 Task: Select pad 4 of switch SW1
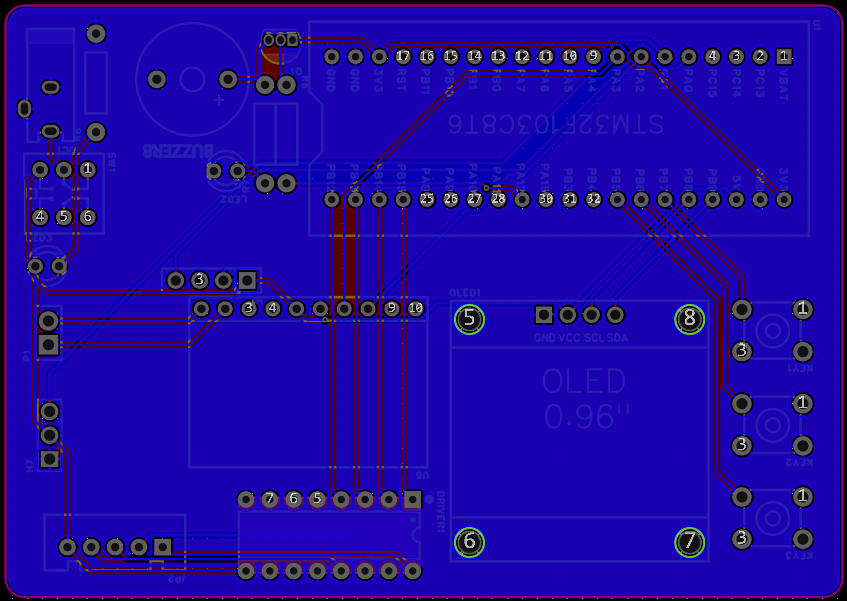(x=40, y=217)
